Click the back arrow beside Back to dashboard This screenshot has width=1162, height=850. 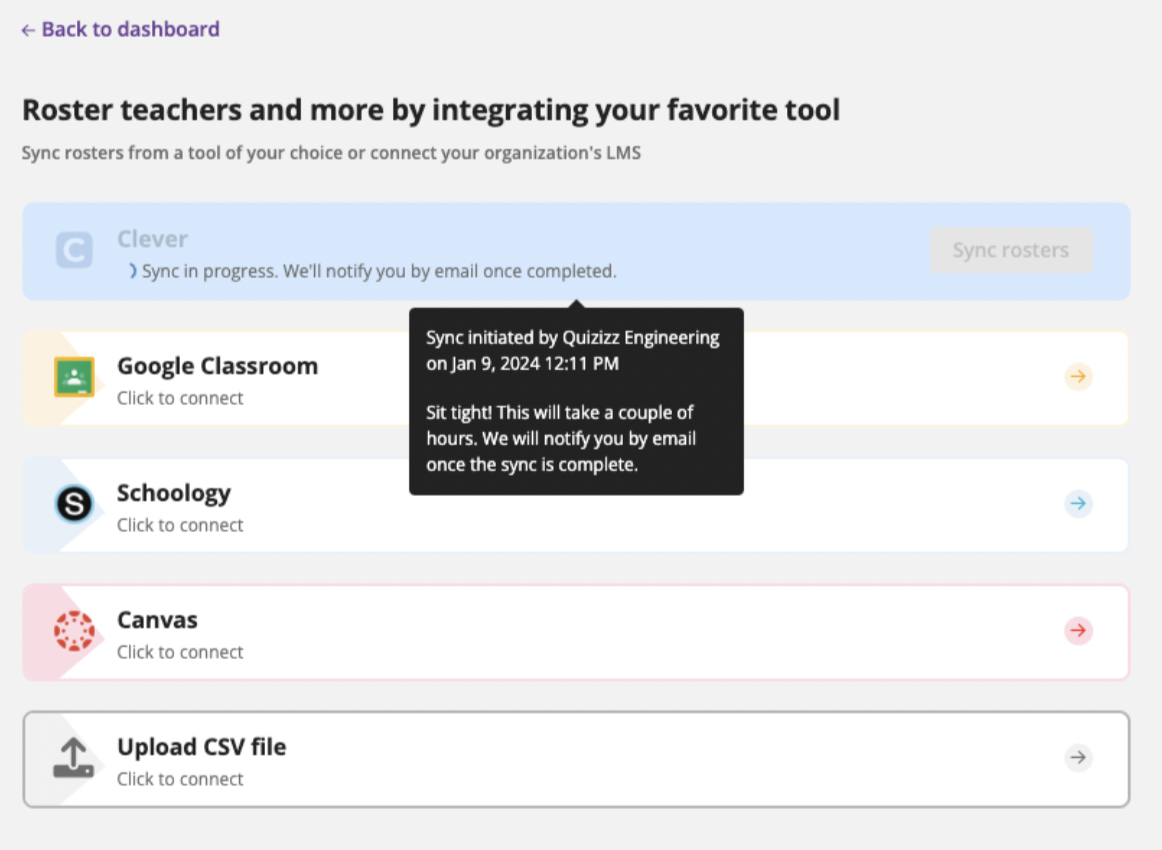click(x=28, y=30)
